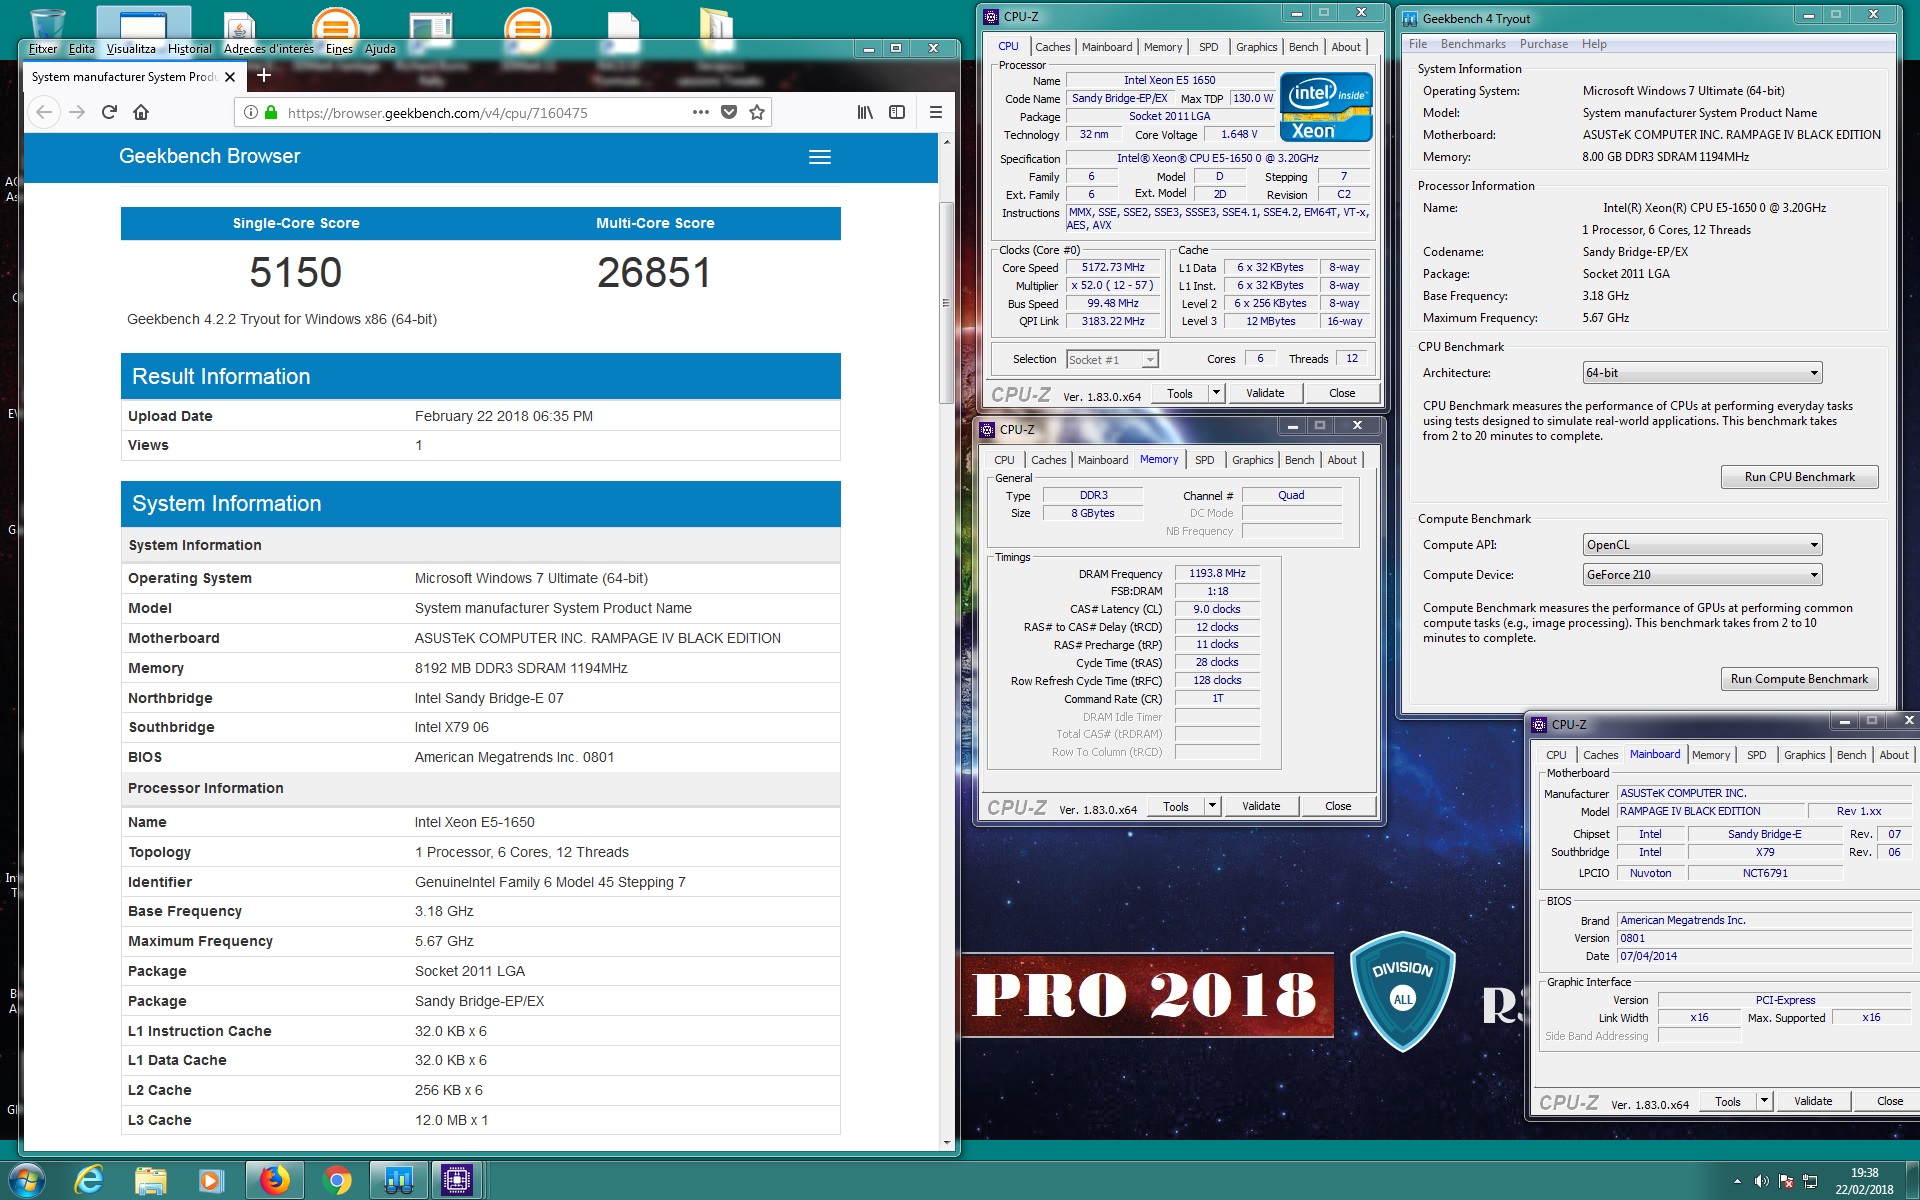
Task: Click Validate in Memory CPU-Z window
Action: 1261,806
